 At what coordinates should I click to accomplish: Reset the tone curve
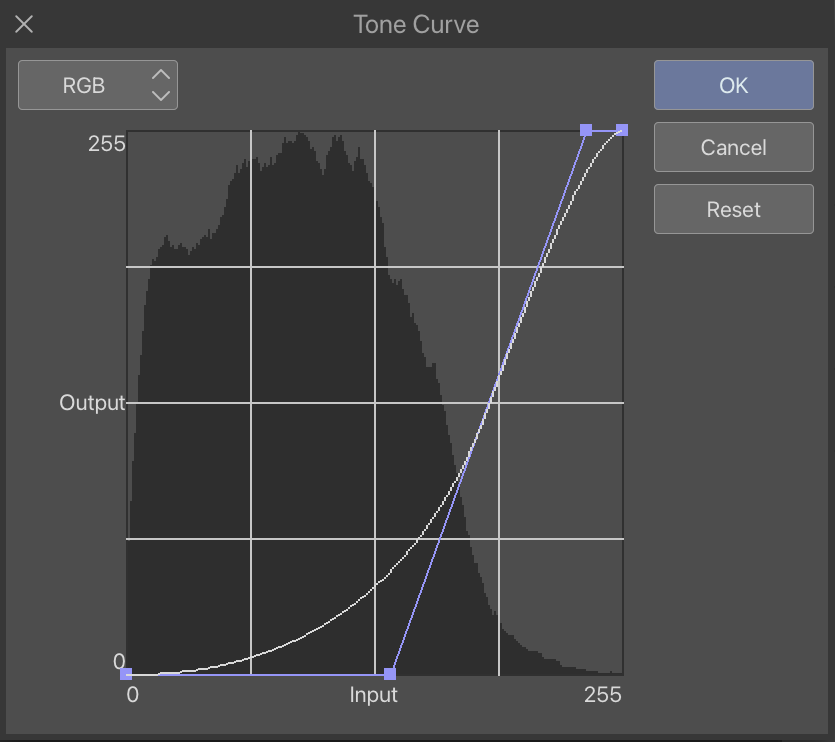click(733, 209)
